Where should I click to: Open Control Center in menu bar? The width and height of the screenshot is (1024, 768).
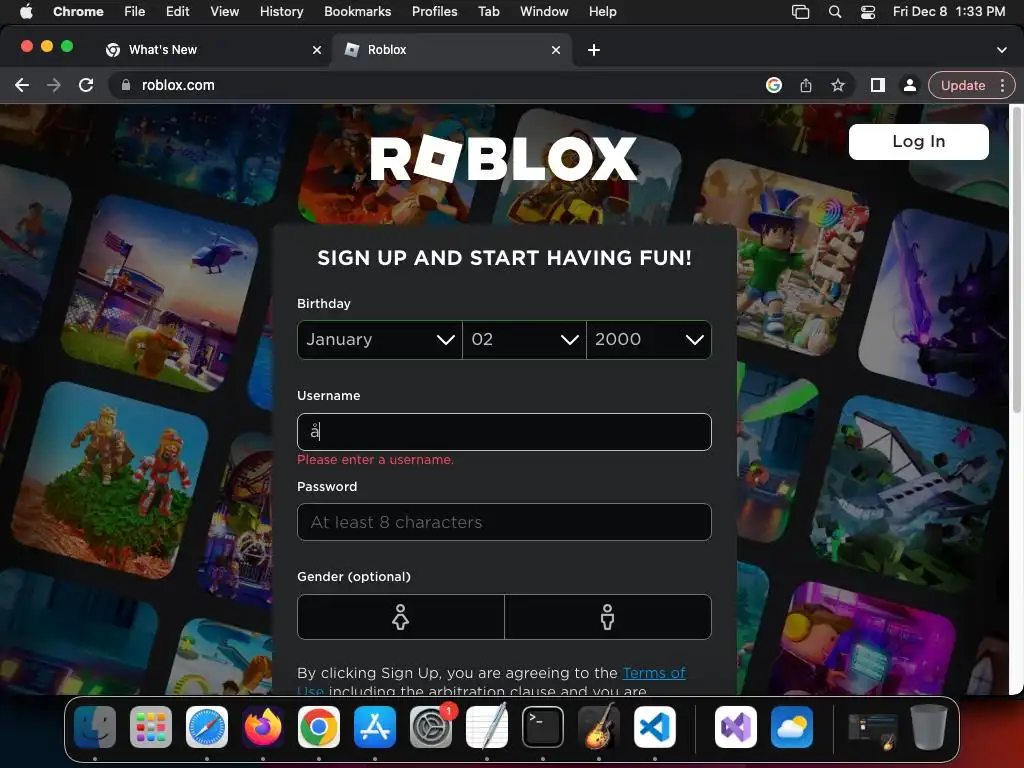[x=868, y=11]
